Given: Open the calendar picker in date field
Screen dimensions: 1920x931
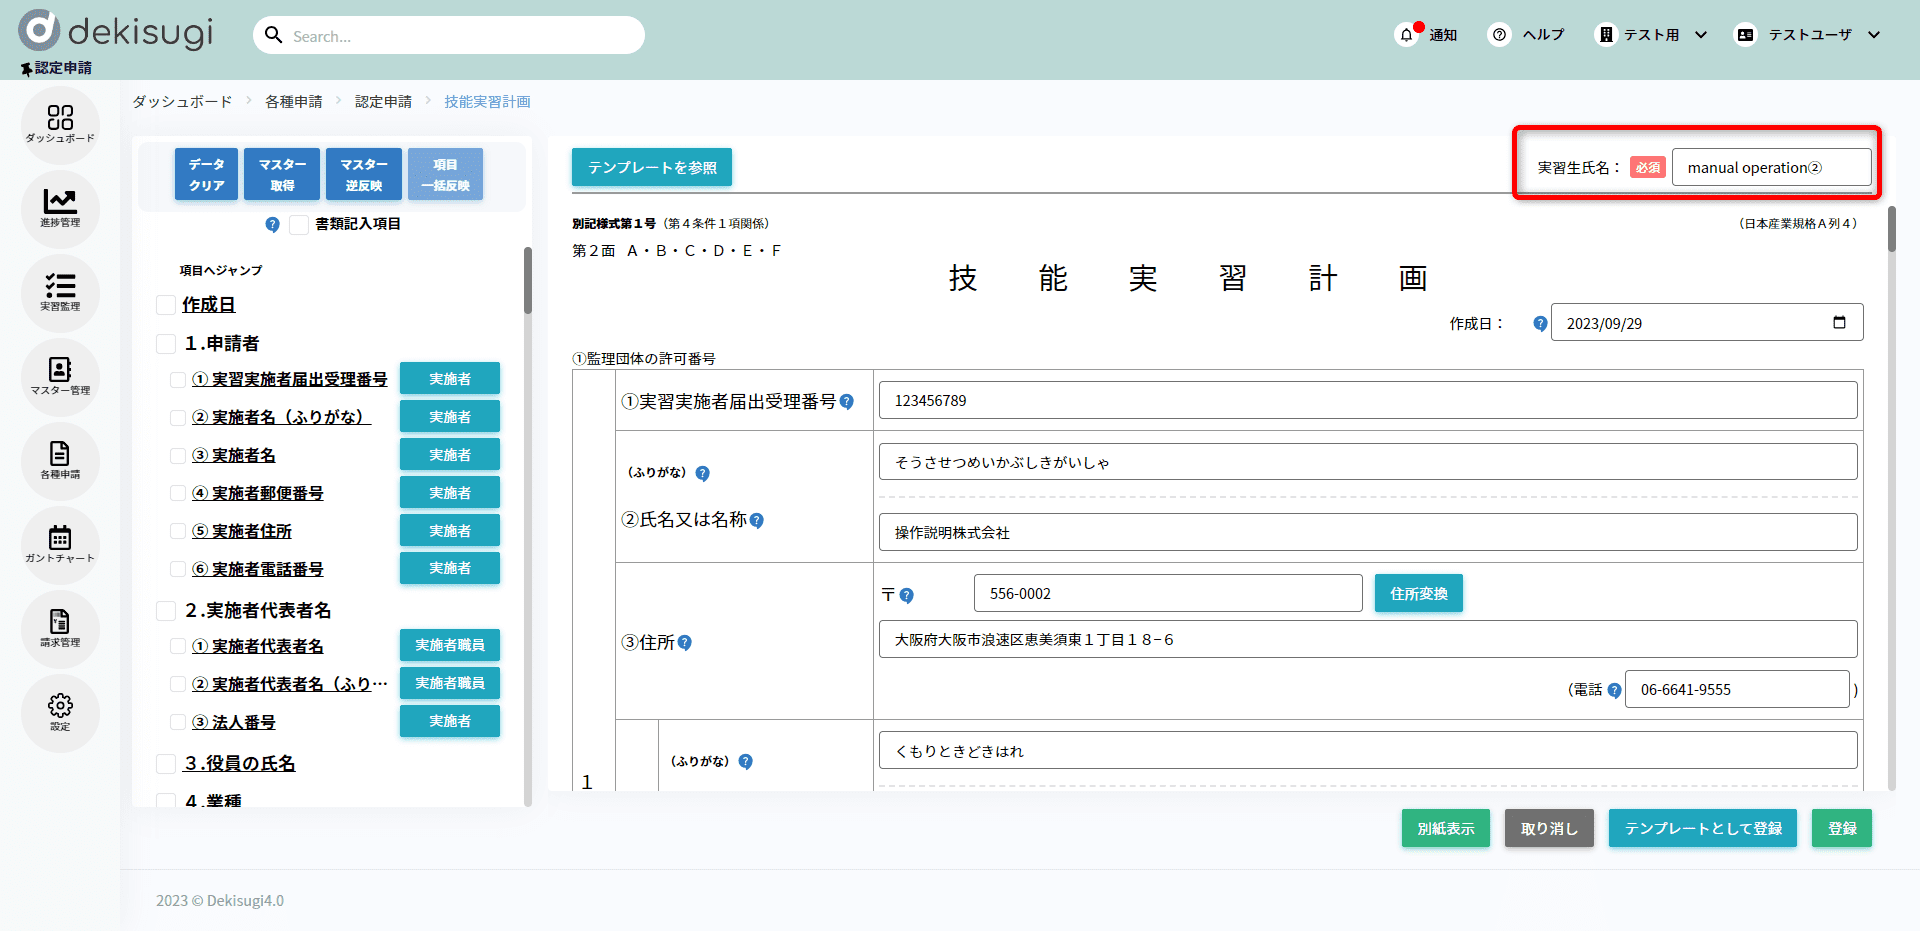Looking at the screenshot, I should (x=1839, y=322).
